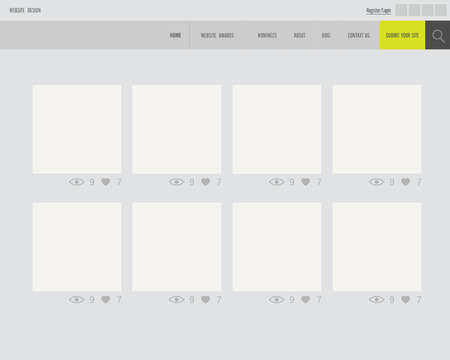The width and height of the screenshot is (450, 360).
Task: Like bottom row's second card with heart icon
Action: tap(206, 299)
